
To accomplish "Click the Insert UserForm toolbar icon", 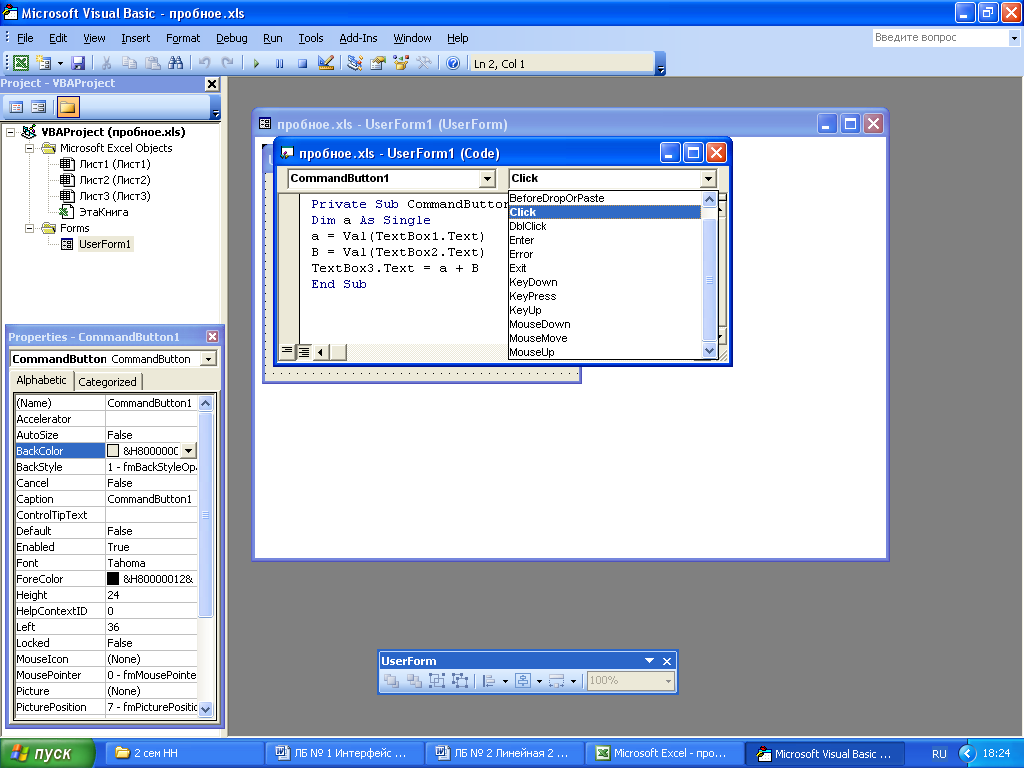I will 44,63.
